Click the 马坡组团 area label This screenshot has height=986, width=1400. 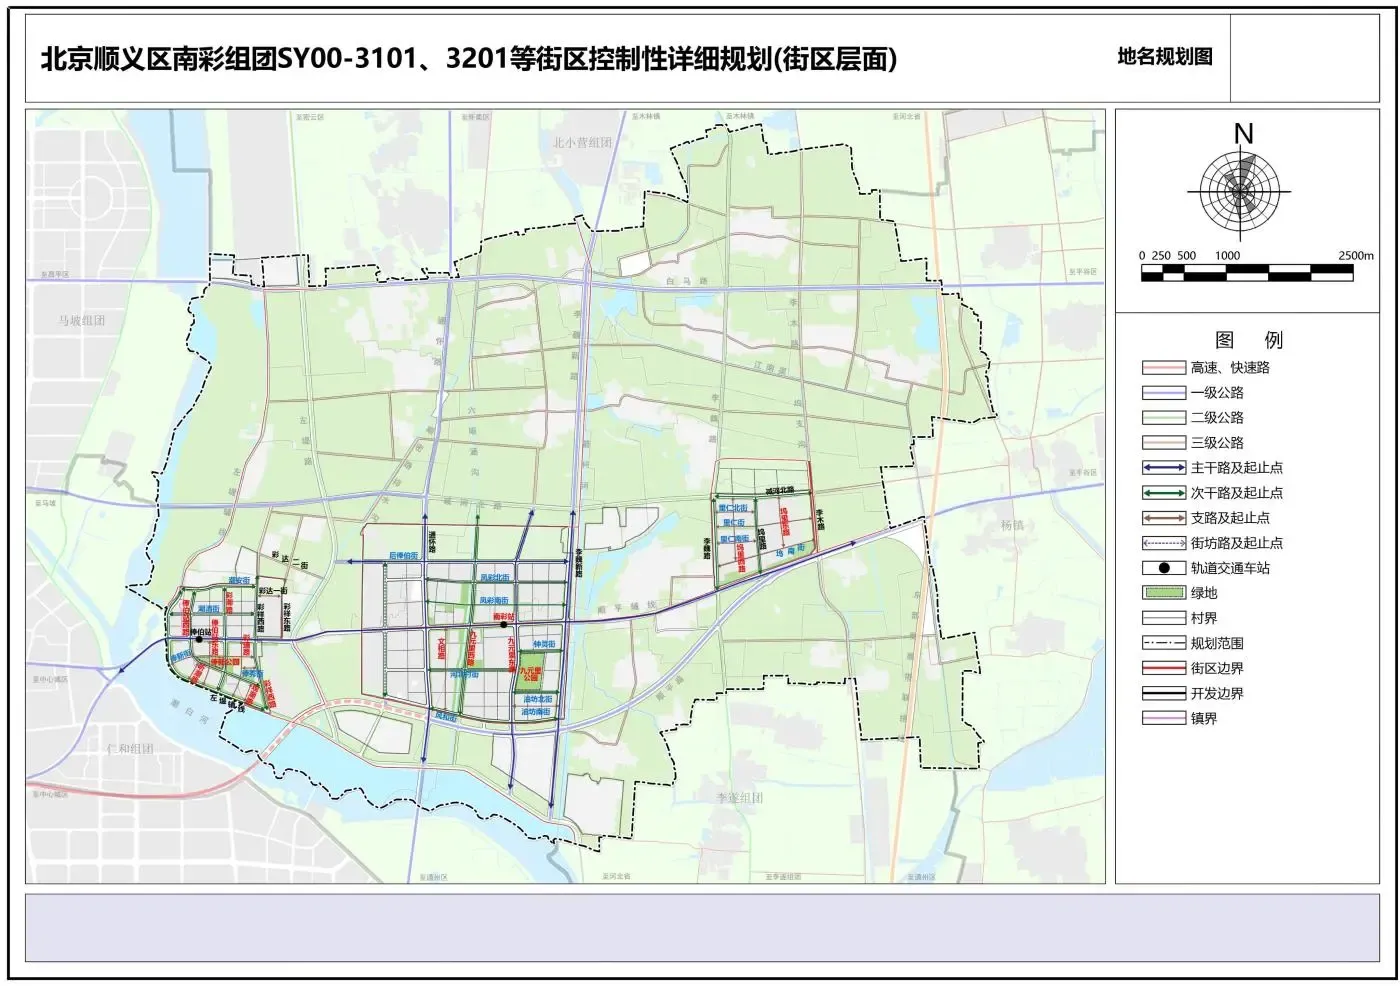[82, 321]
